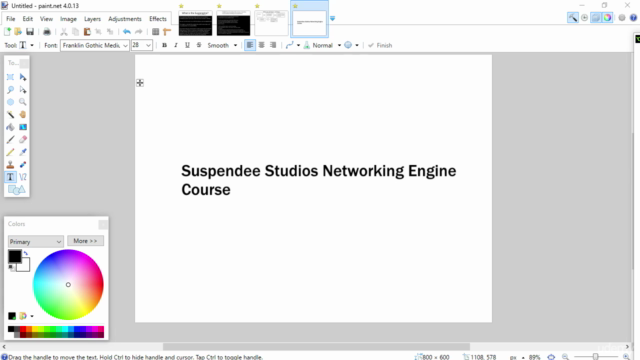
Task: Toggle bold text formatting
Action: pyautogui.click(x=164, y=45)
